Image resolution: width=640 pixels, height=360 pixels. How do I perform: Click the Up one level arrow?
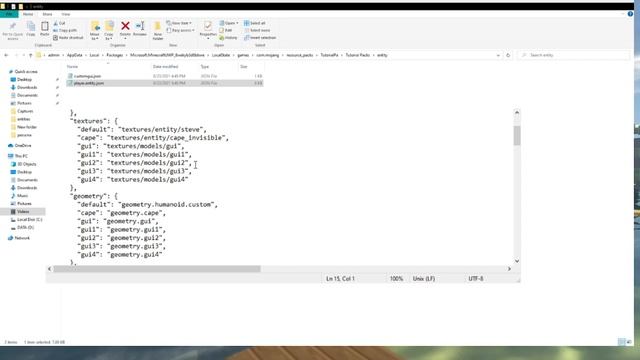[x=31, y=55]
